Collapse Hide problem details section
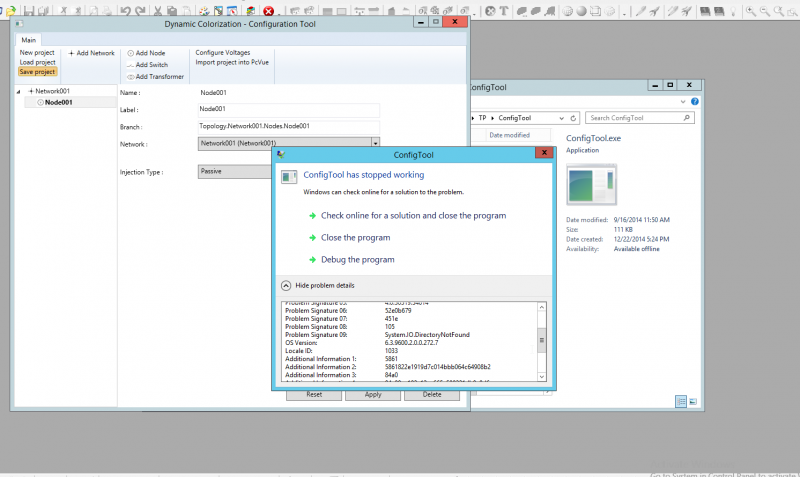This screenshot has height=477, width=800. click(x=286, y=286)
